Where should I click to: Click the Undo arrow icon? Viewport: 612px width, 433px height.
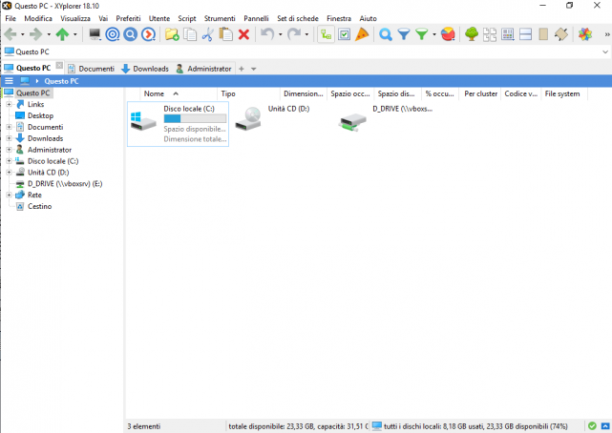click(267, 34)
